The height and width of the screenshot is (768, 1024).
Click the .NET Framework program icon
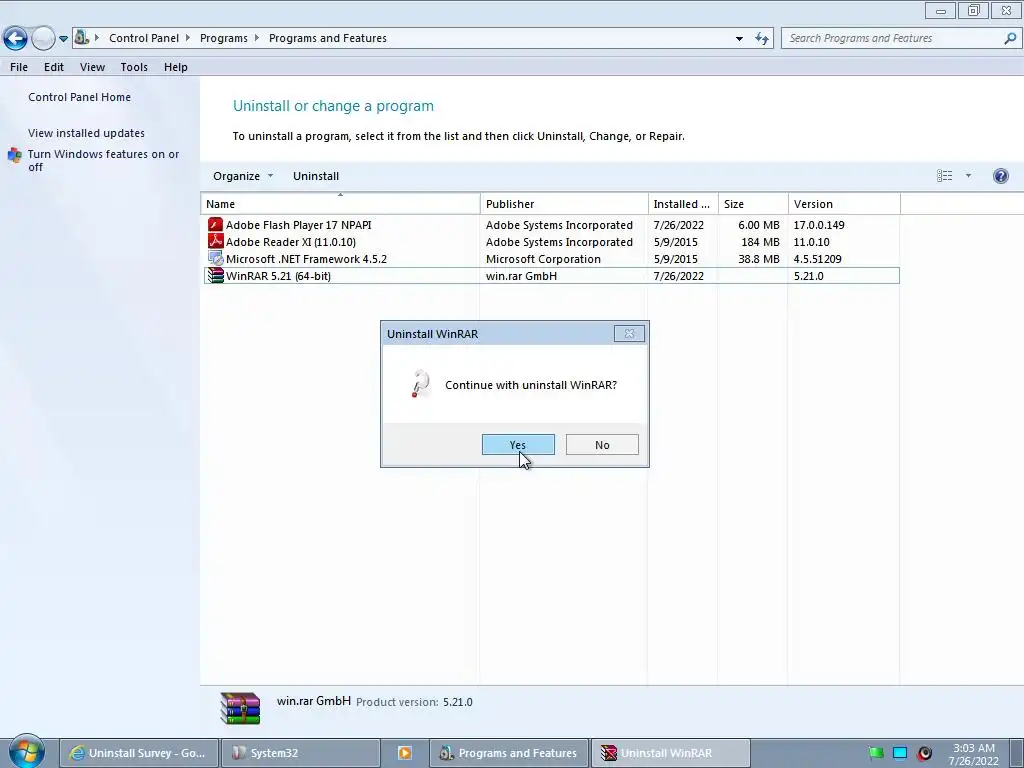215,259
